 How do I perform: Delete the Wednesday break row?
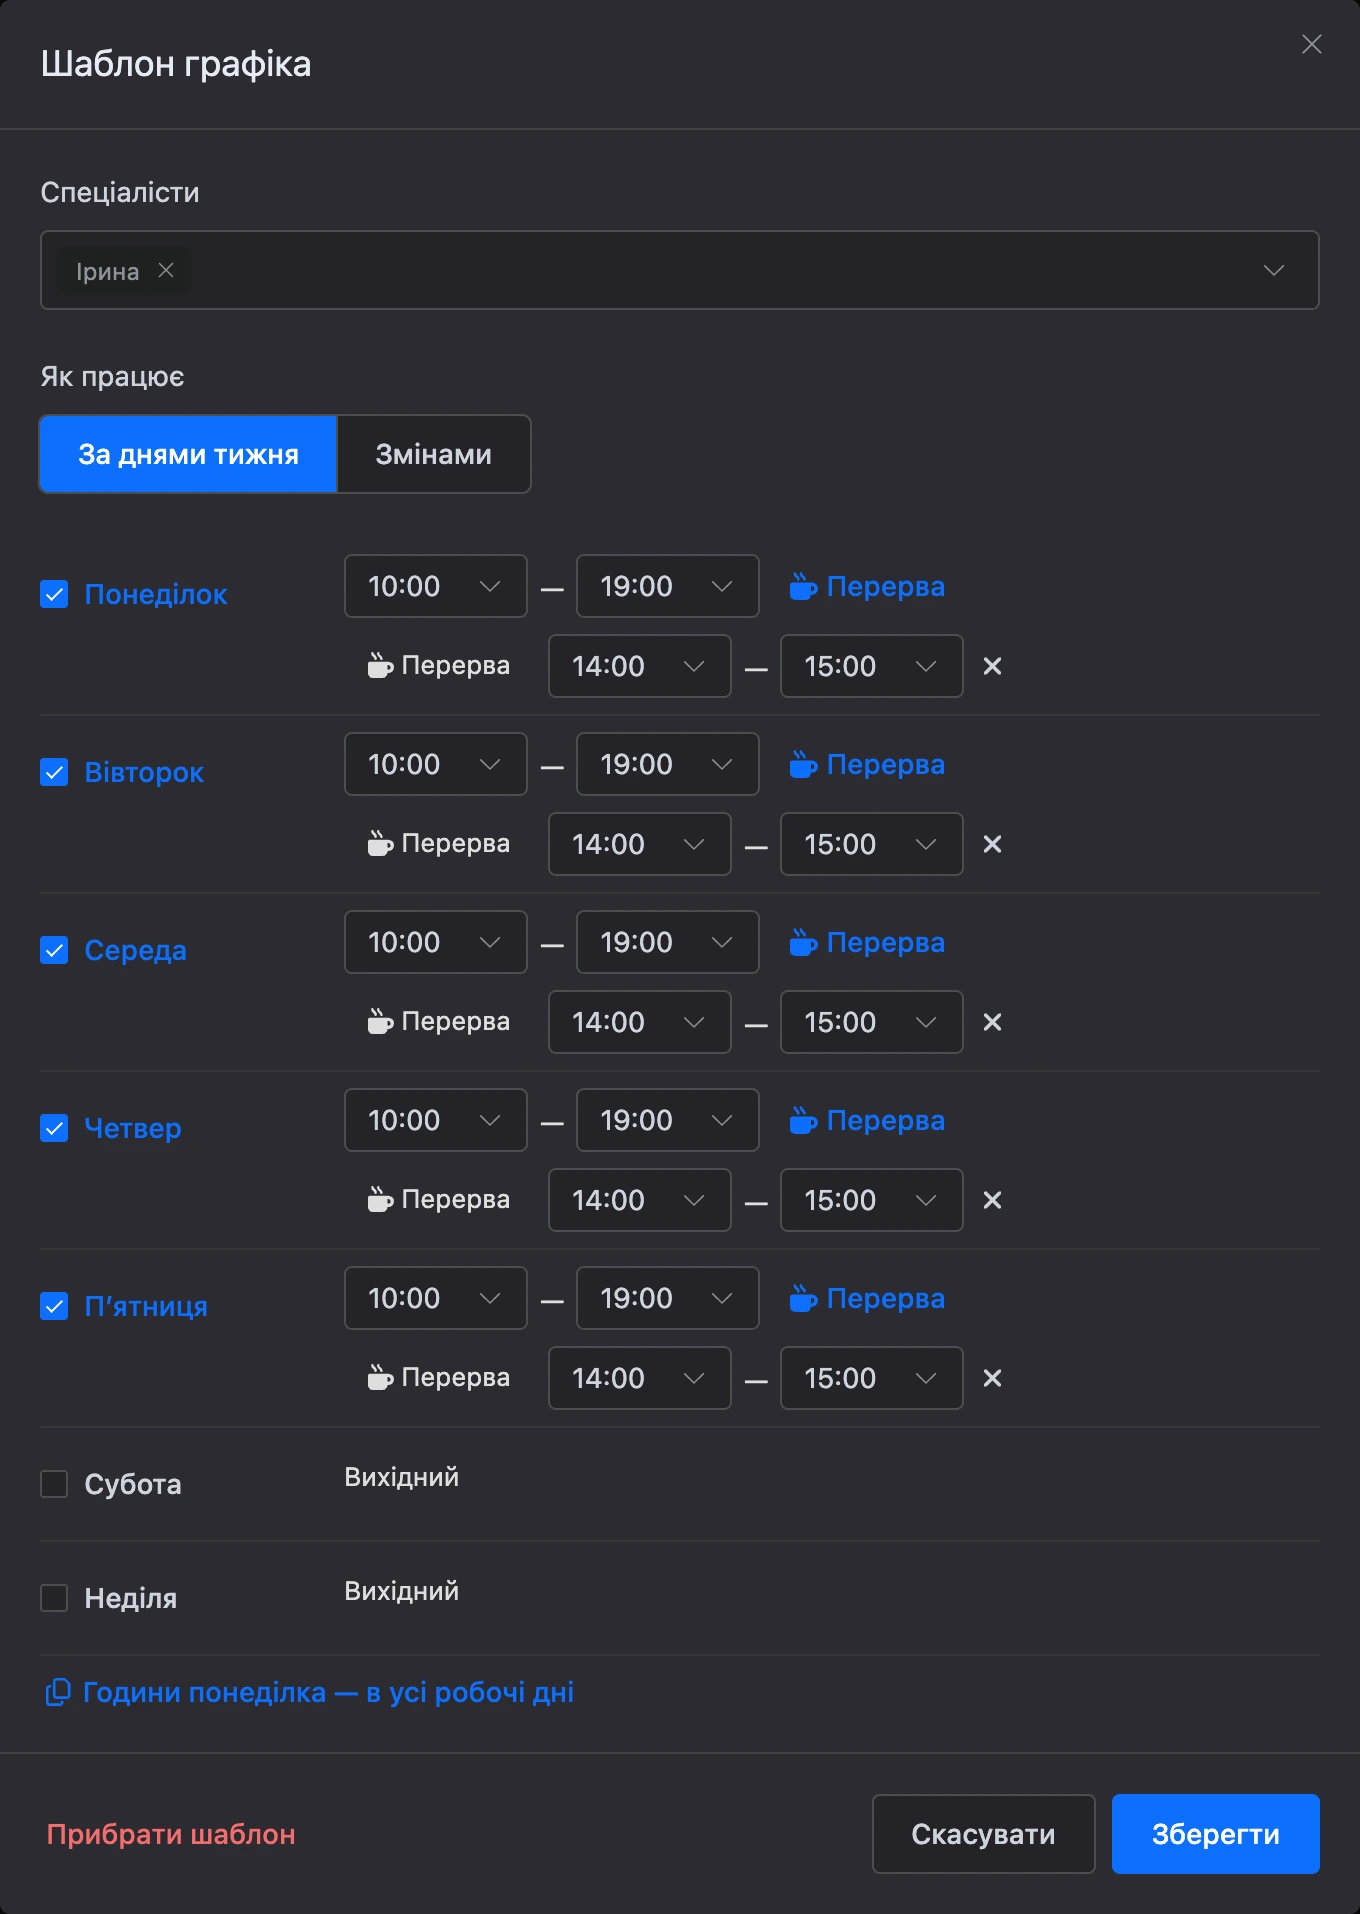[992, 1022]
